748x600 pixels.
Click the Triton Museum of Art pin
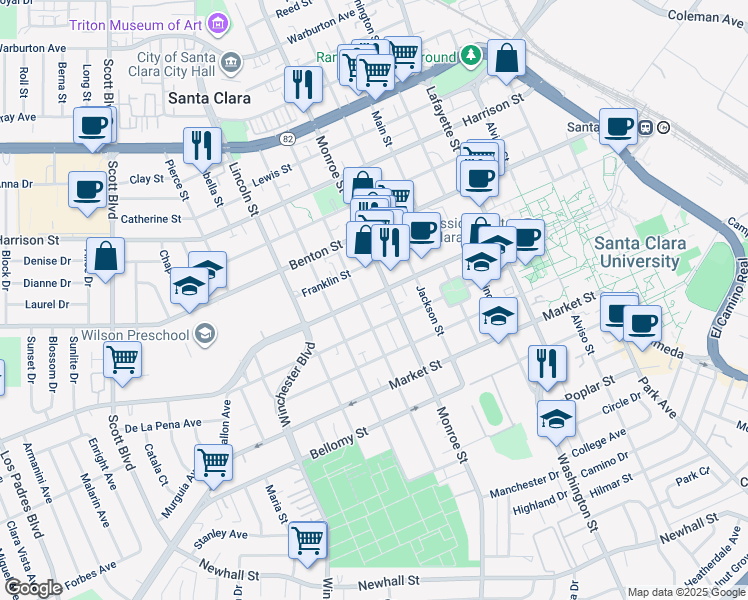[218, 24]
